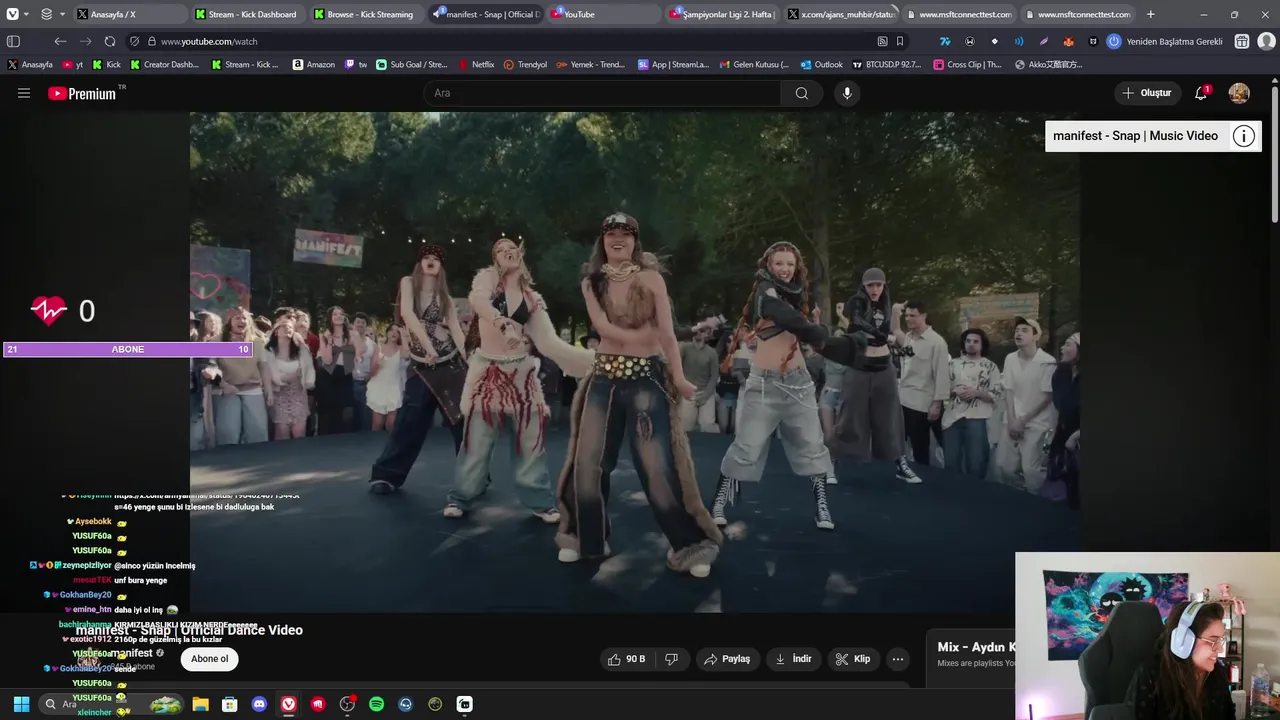Open the tracker blocker shield icon
The height and width of the screenshot is (720, 1280).
coord(134,41)
